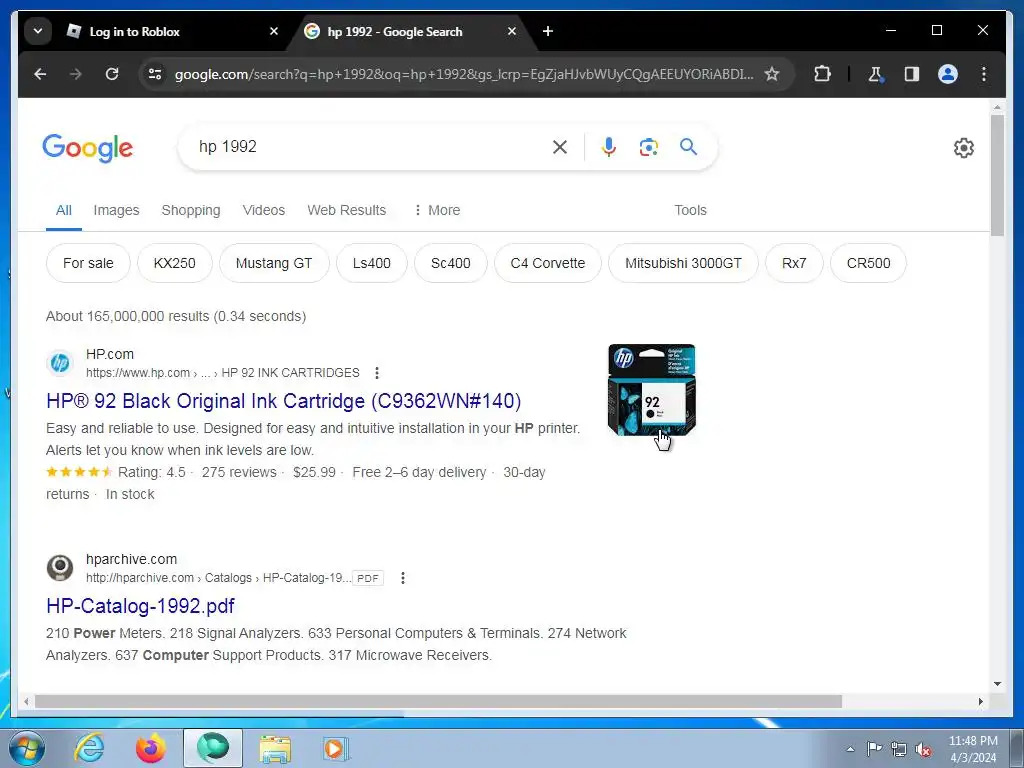Apply the Mustang GT chip

coord(274,263)
